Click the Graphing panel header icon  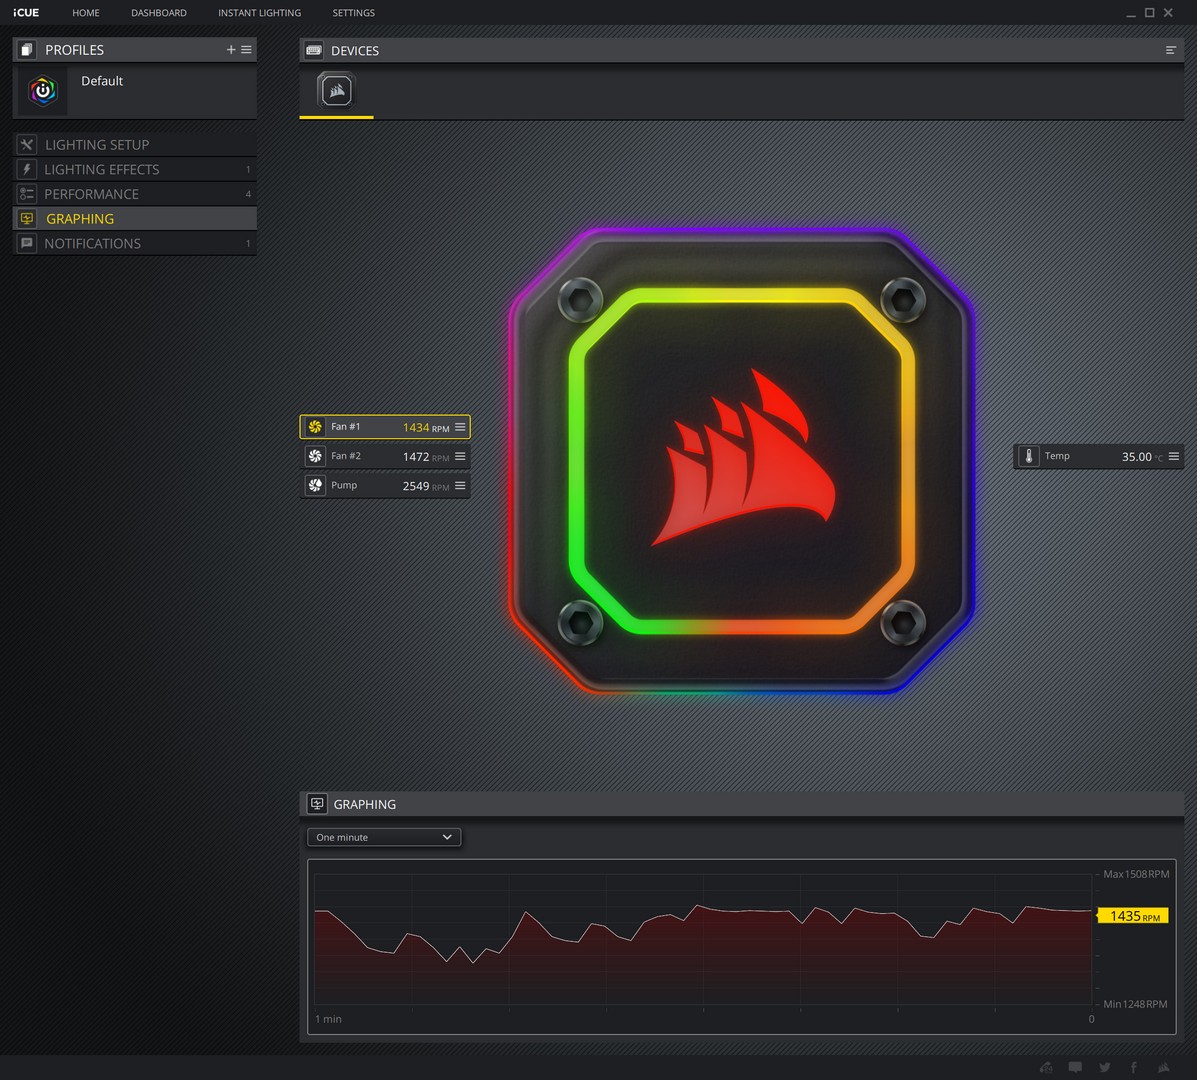pyautogui.click(x=317, y=804)
